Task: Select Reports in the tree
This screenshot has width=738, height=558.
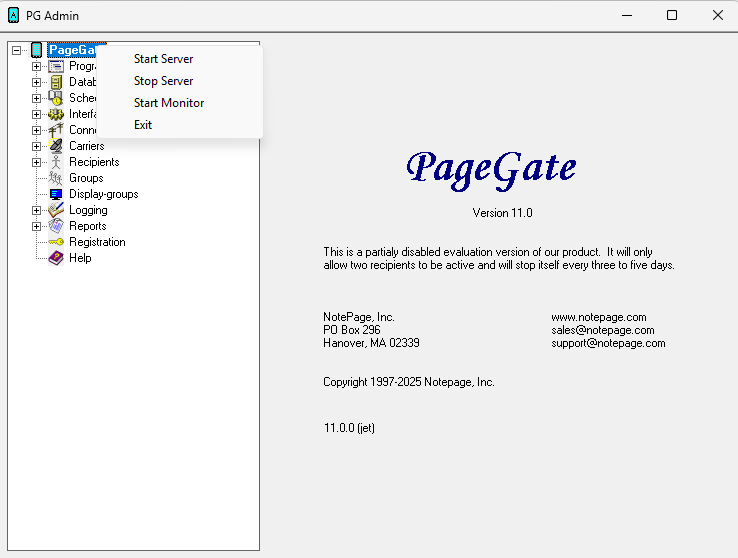Action: tap(88, 226)
